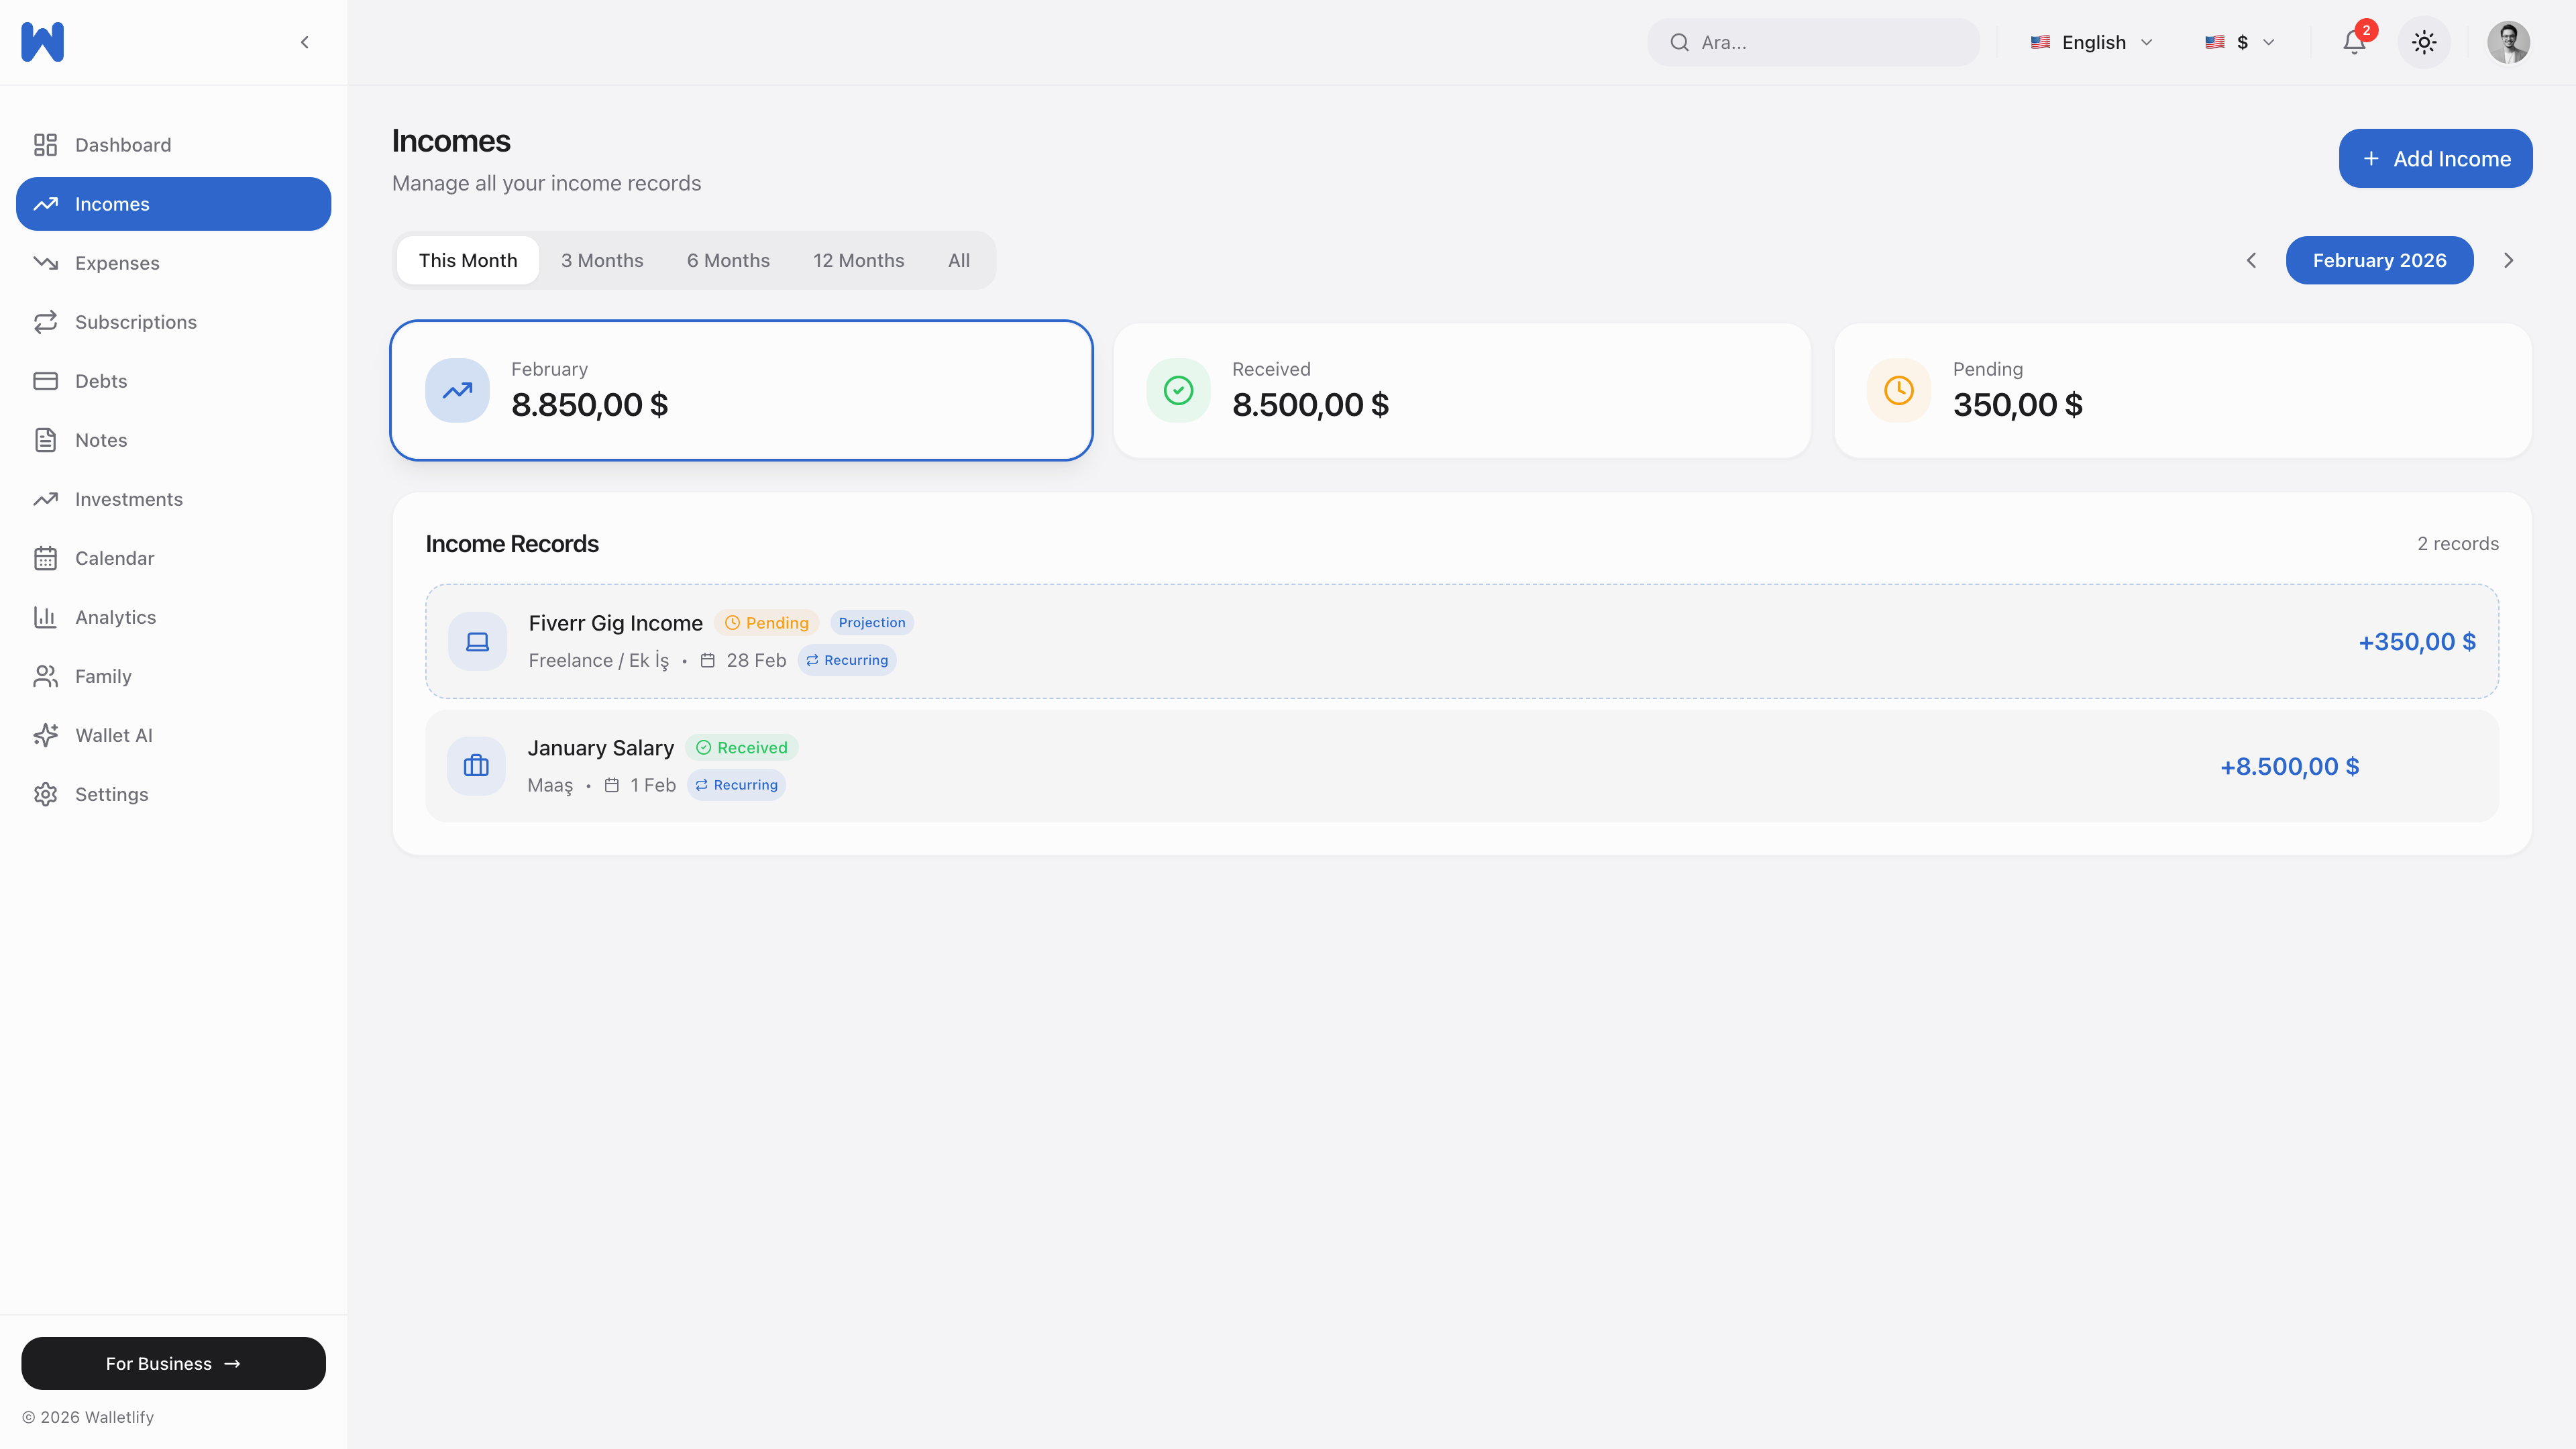Open the currency dollar dropdown
Viewport: 2576px width, 1449px height.
(2239, 42)
